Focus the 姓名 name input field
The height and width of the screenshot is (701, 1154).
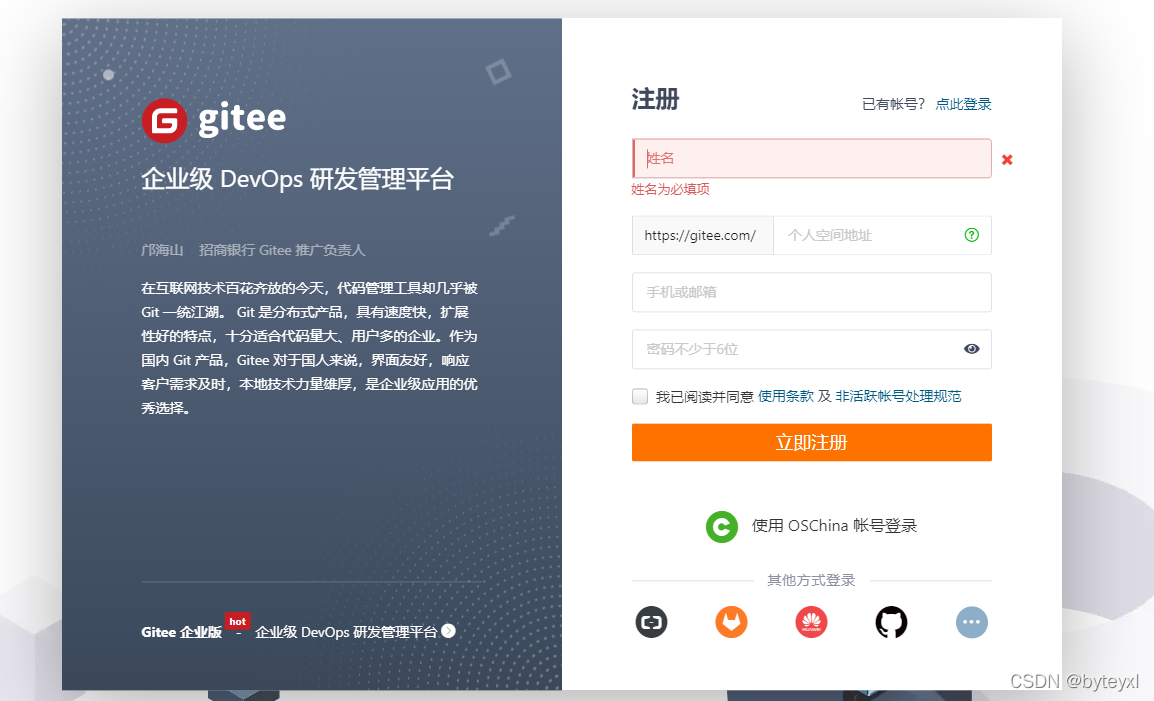(x=812, y=158)
